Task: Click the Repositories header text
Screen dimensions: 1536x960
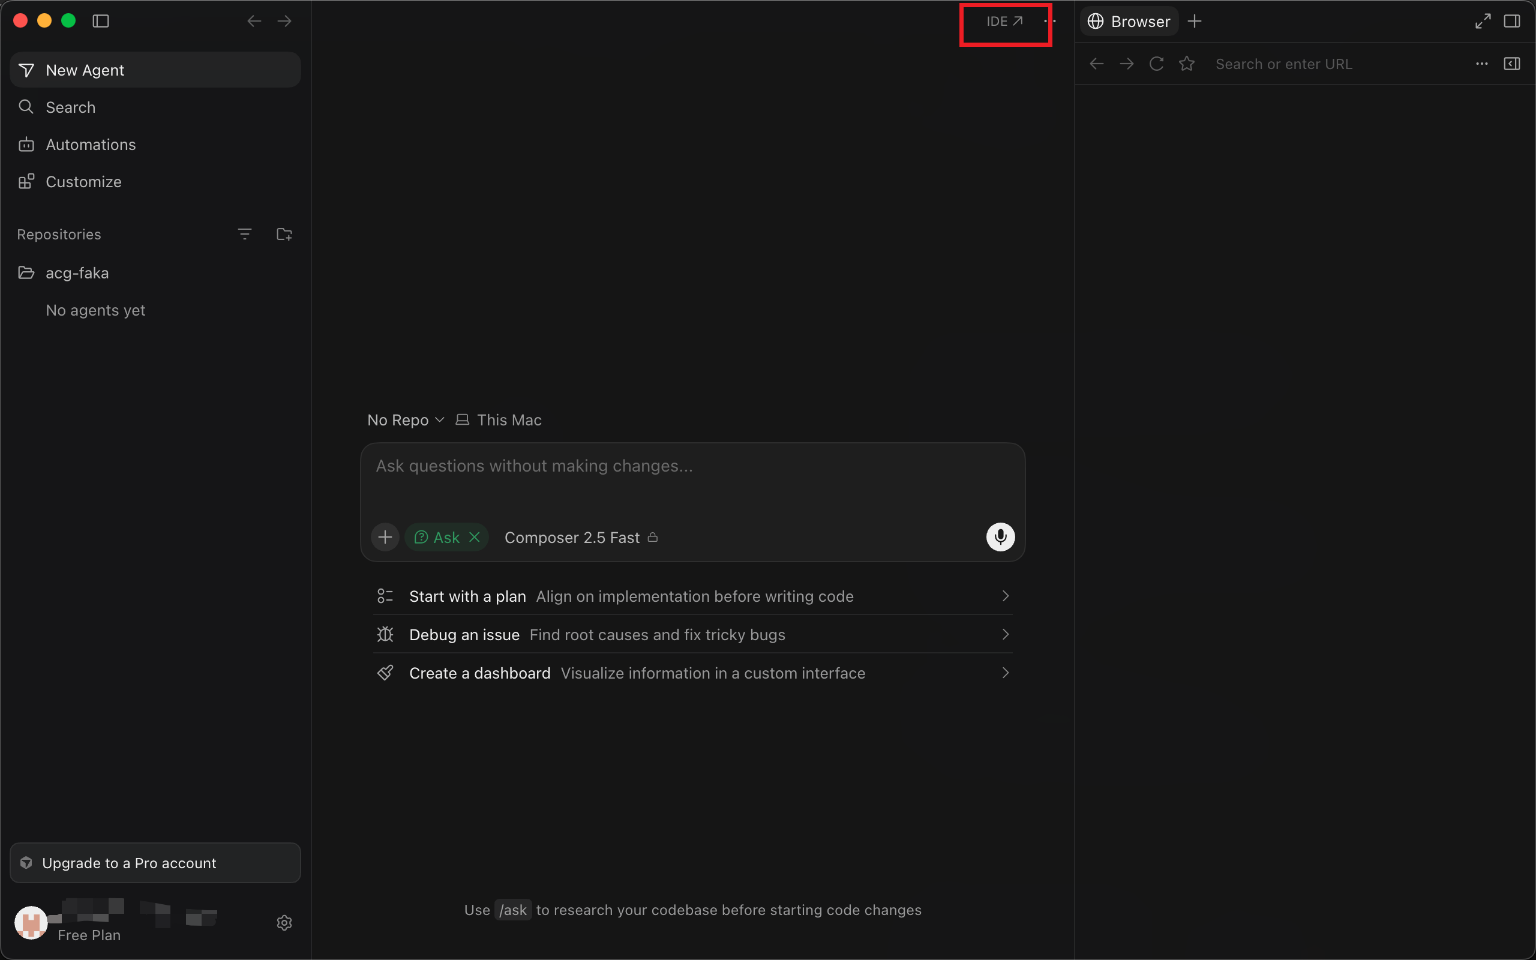Action: [59, 234]
